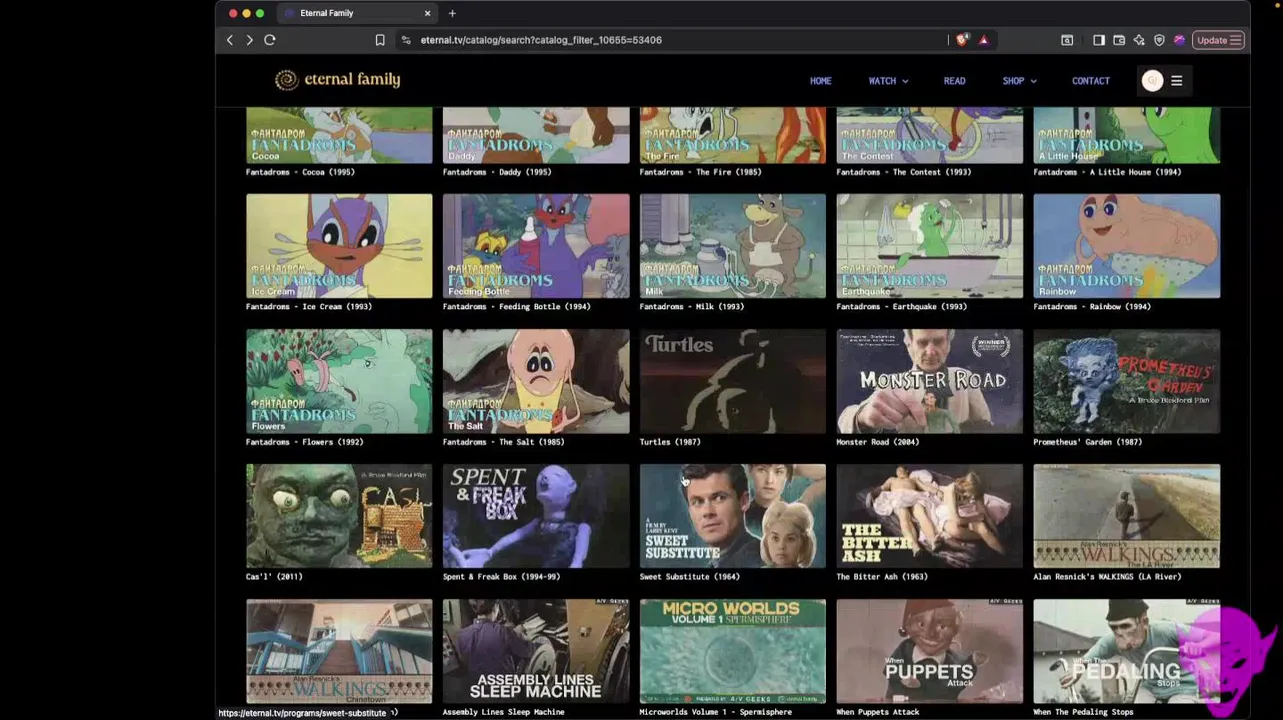Open Fantadroms - Milk thumbnail

point(733,246)
